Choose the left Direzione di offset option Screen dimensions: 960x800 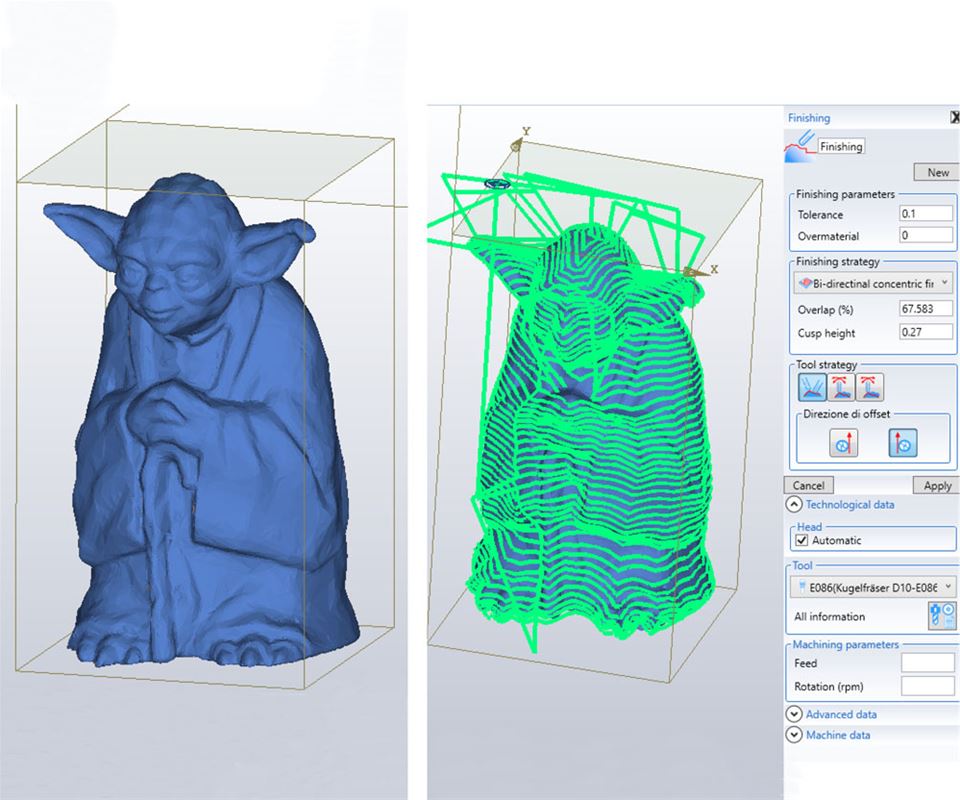843,443
